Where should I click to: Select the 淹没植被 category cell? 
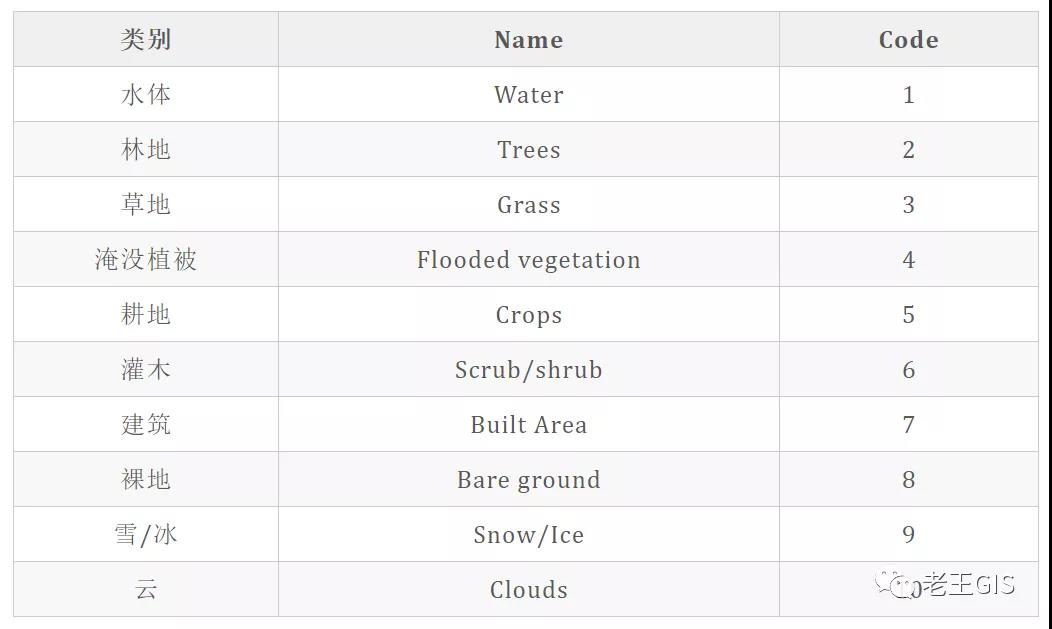point(146,260)
